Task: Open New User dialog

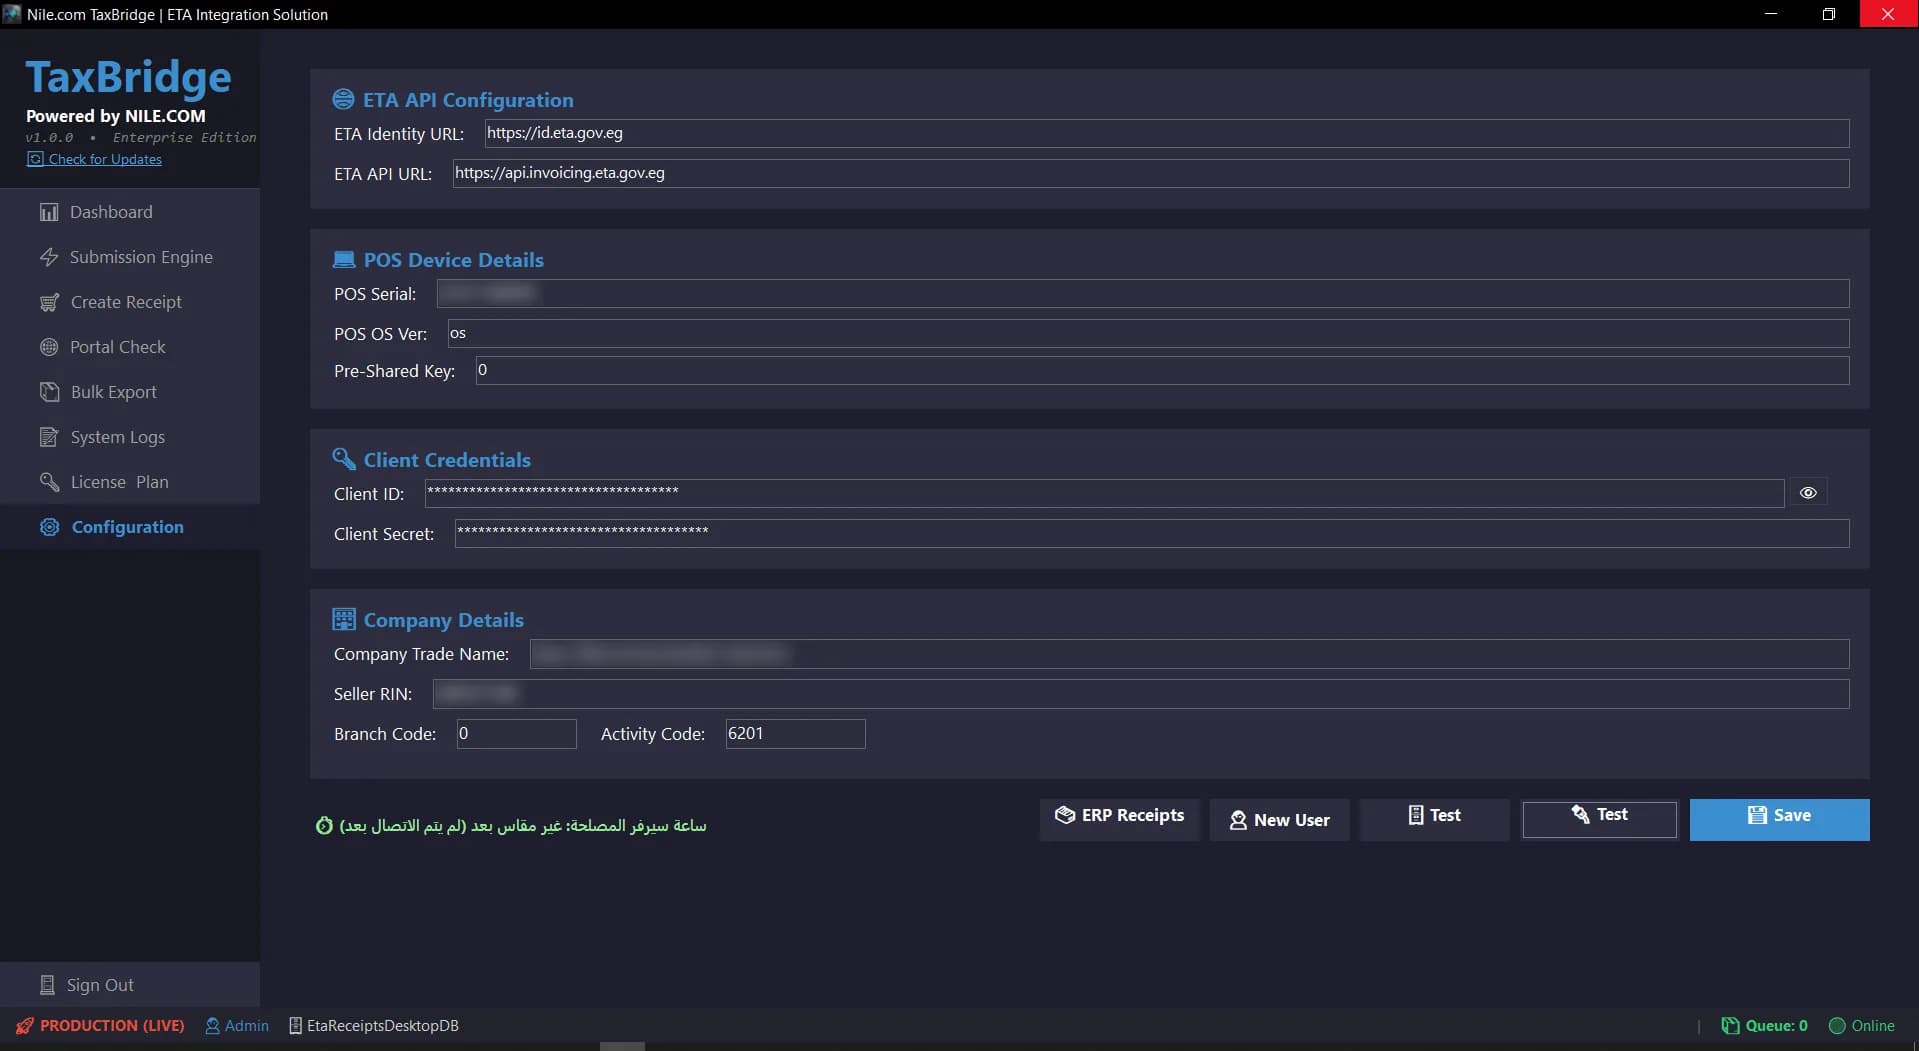Action: pos(1279,819)
